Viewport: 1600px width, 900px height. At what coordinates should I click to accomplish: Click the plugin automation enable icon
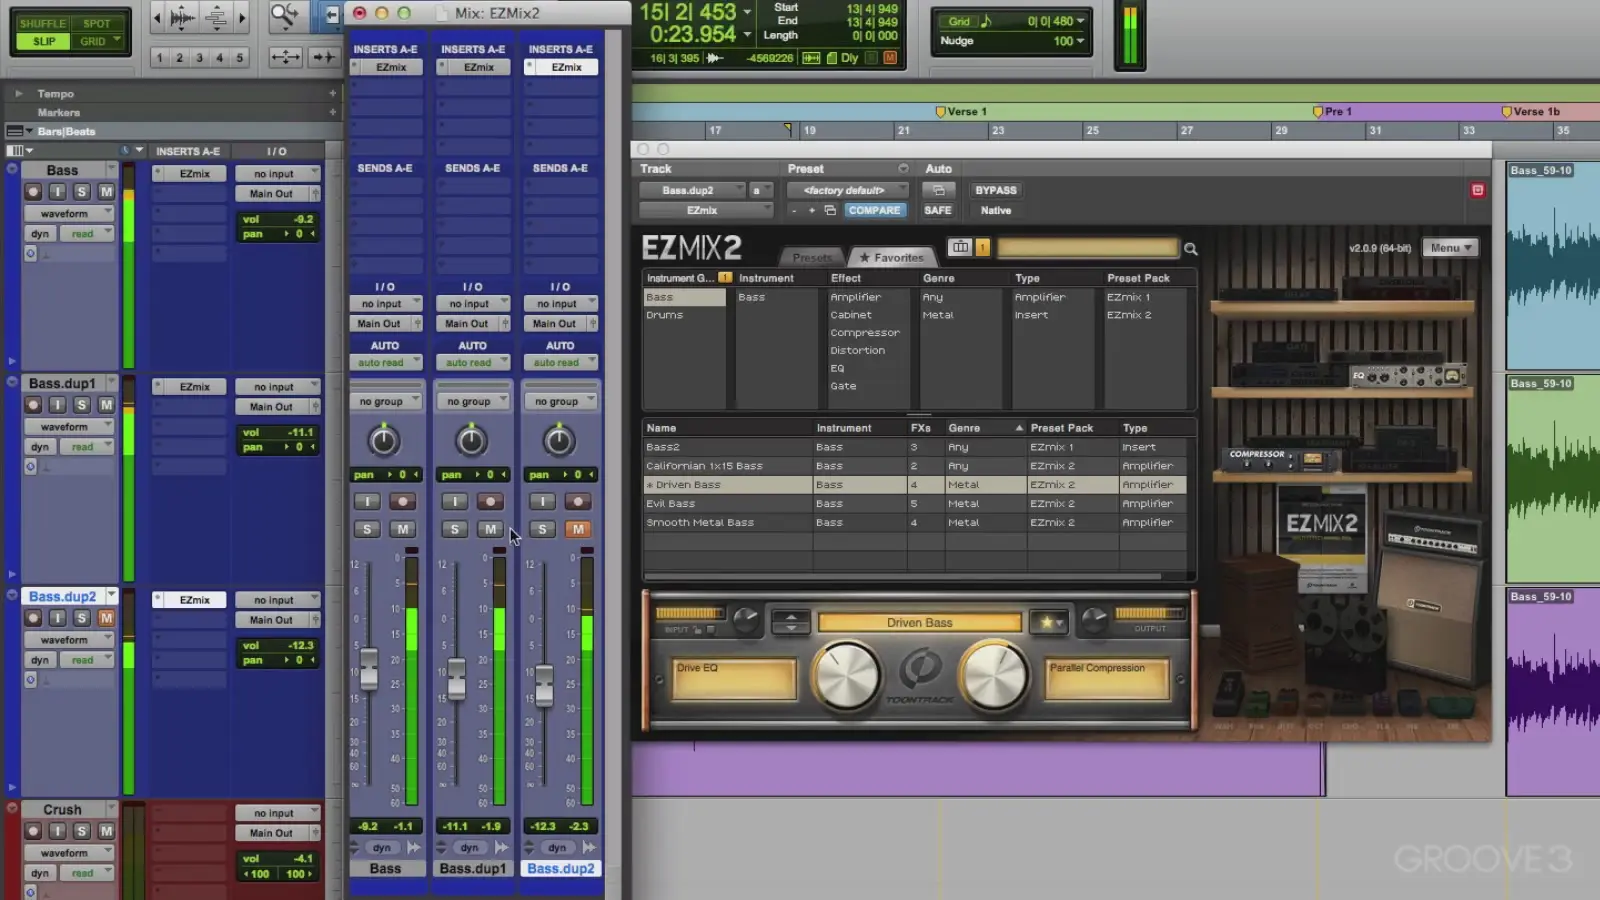pos(938,190)
